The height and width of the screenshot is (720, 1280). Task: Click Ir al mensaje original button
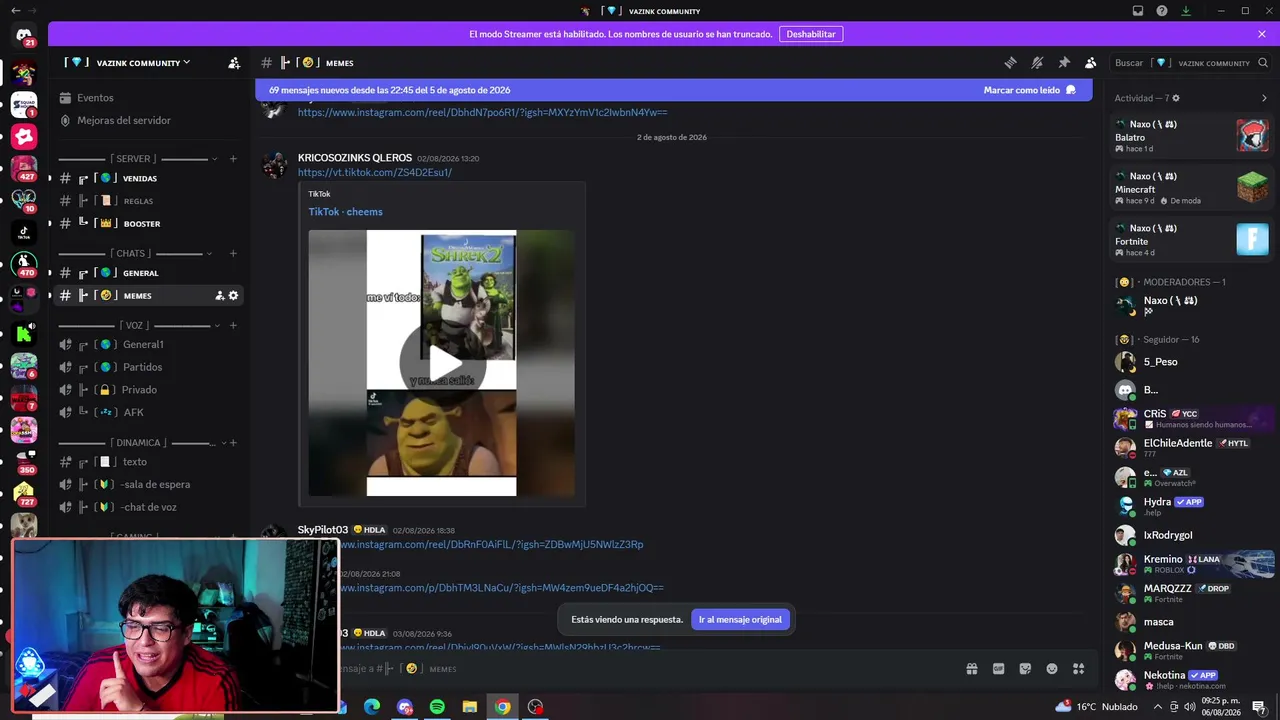click(x=740, y=620)
